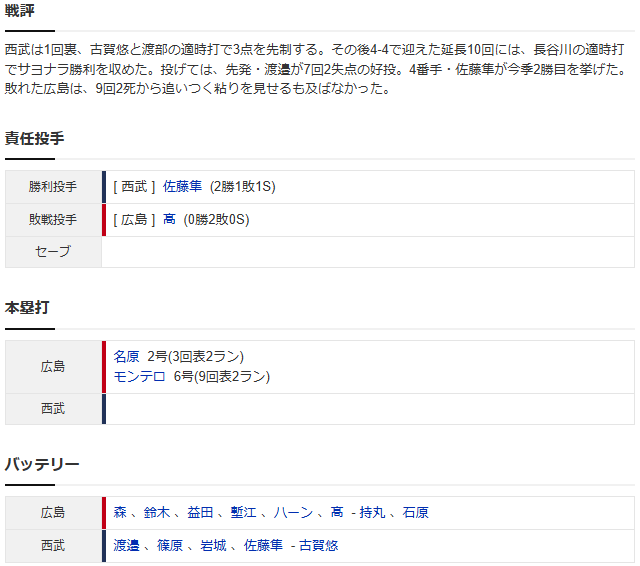The width and height of the screenshot is (640, 566).
Task: Open 岩城 link in Seibu battery
Action: [x=213, y=545]
